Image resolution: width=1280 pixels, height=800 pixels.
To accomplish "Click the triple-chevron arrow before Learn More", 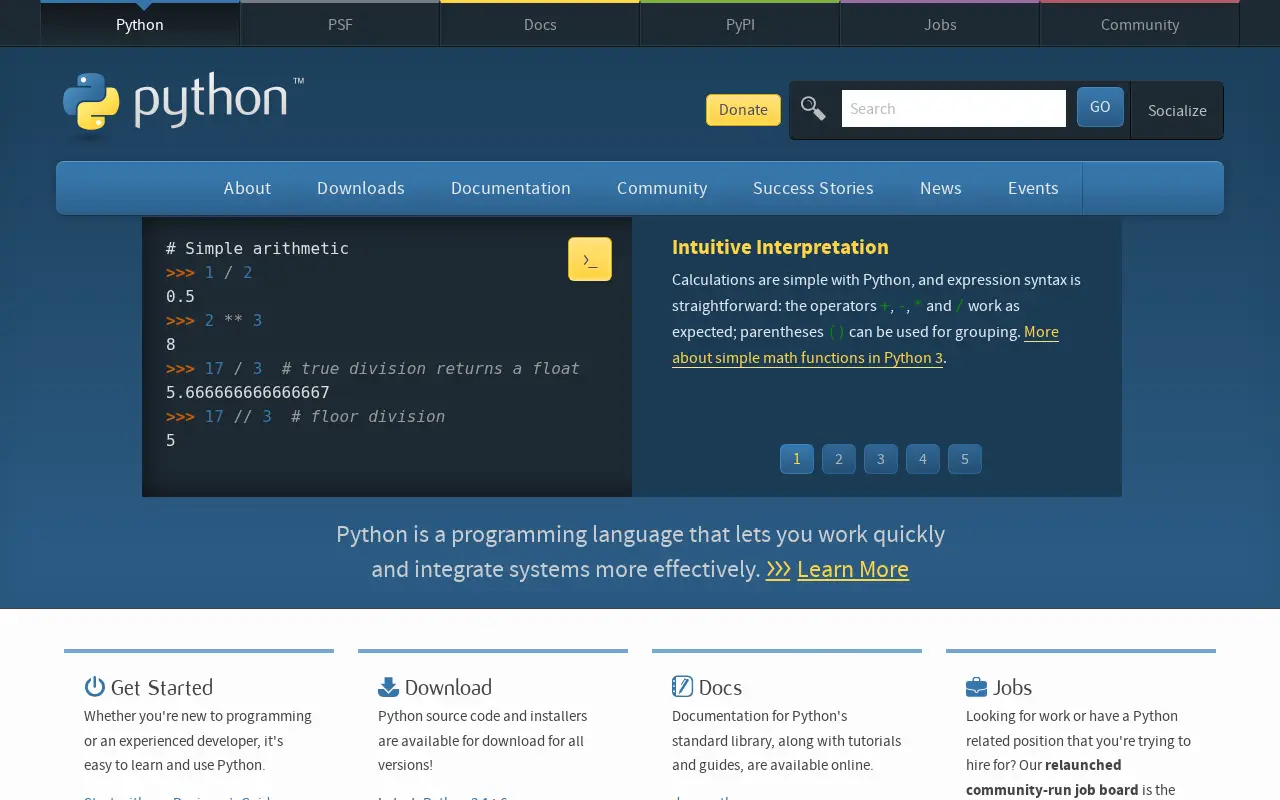I will coord(778,569).
